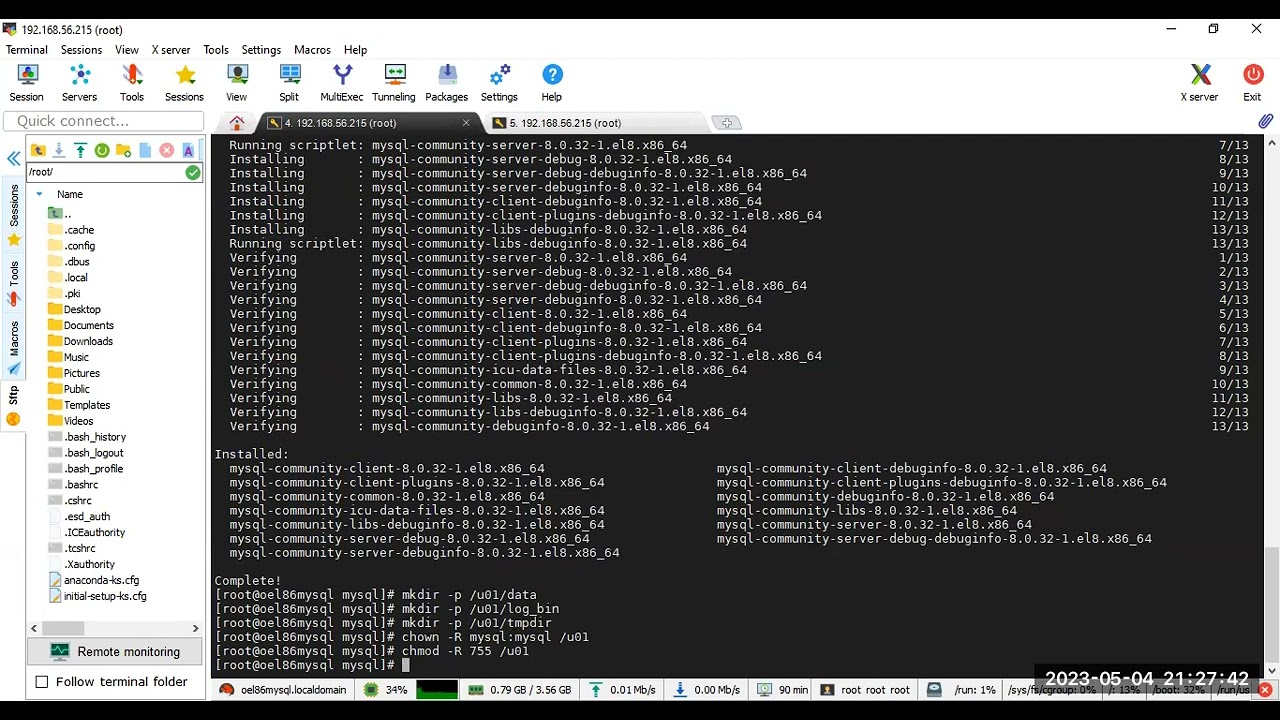The width and height of the screenshot is (1280, 720).
Task: Click the Remote monitoring button
Action: 116,651
